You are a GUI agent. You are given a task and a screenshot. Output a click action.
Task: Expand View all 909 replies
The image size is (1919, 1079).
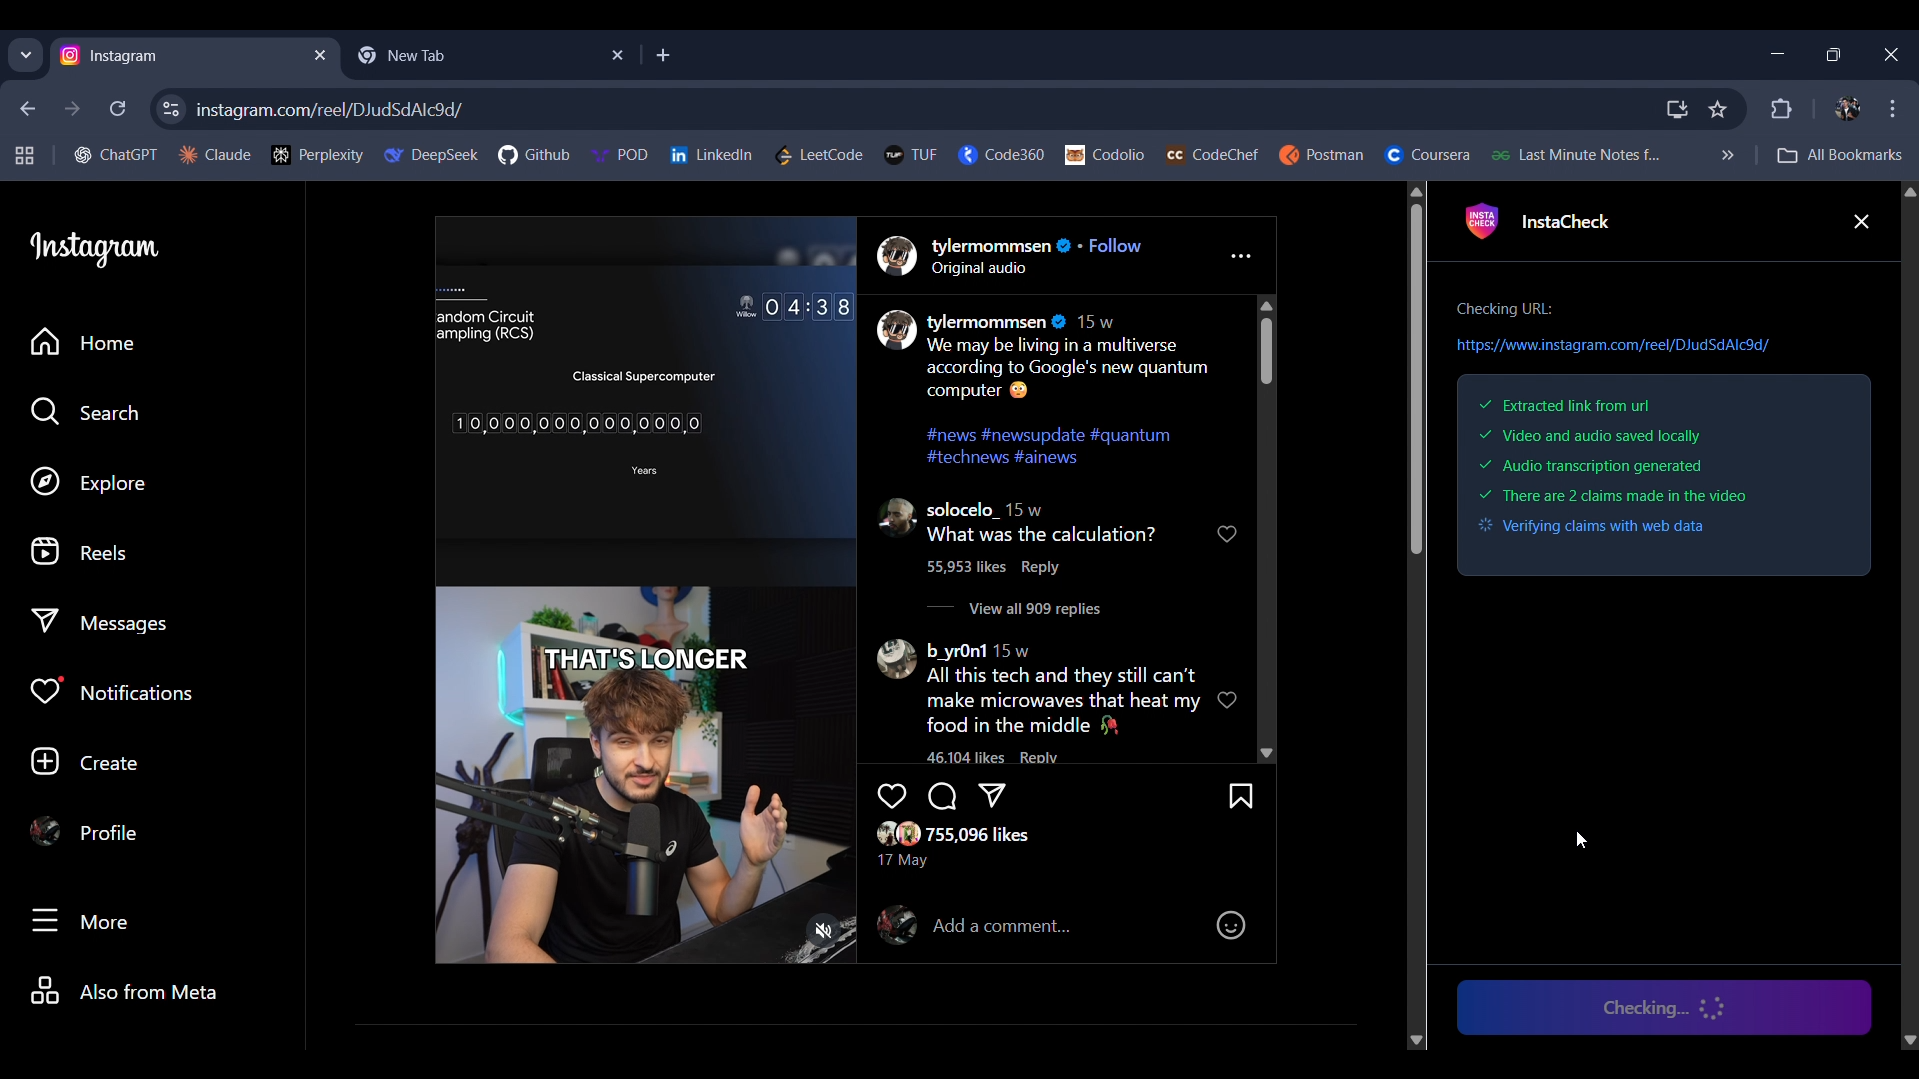click(x=1034, y=609)
